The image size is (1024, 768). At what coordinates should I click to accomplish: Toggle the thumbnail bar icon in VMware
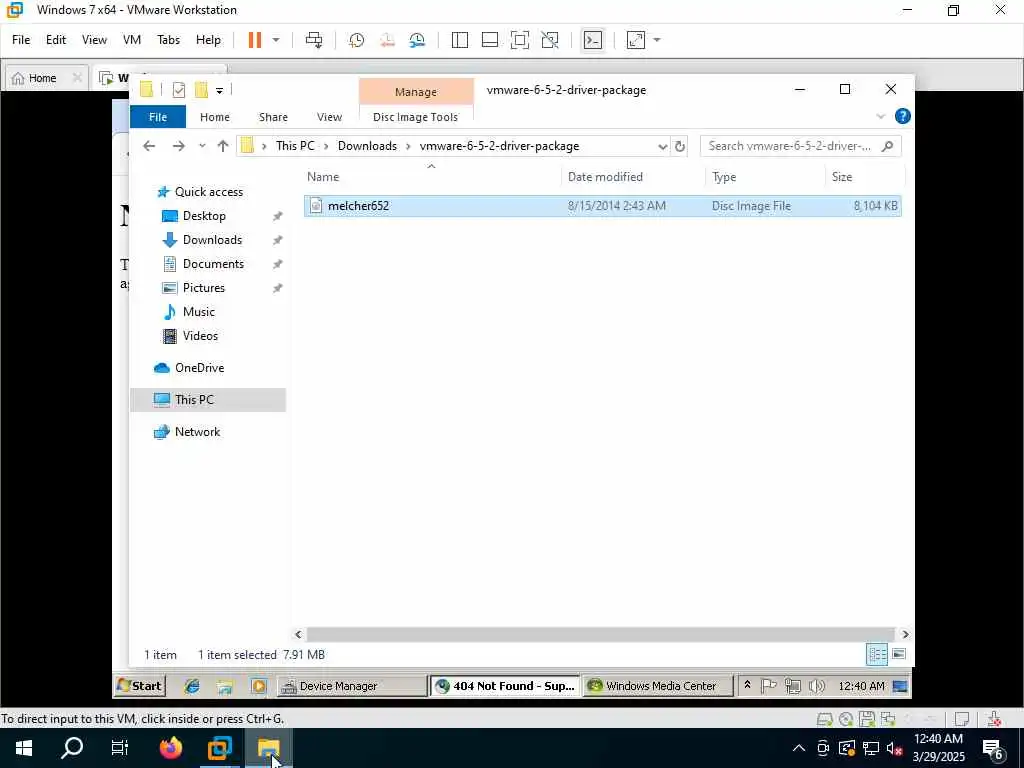point(490,40)
